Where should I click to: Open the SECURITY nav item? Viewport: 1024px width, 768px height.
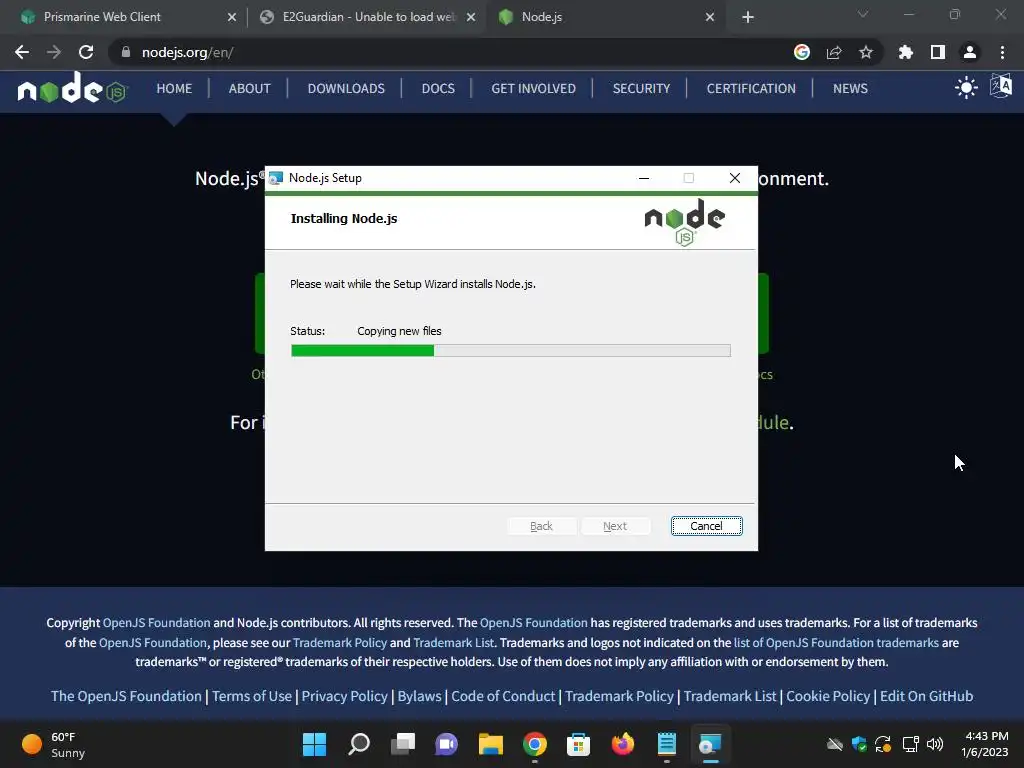point(641,88)
